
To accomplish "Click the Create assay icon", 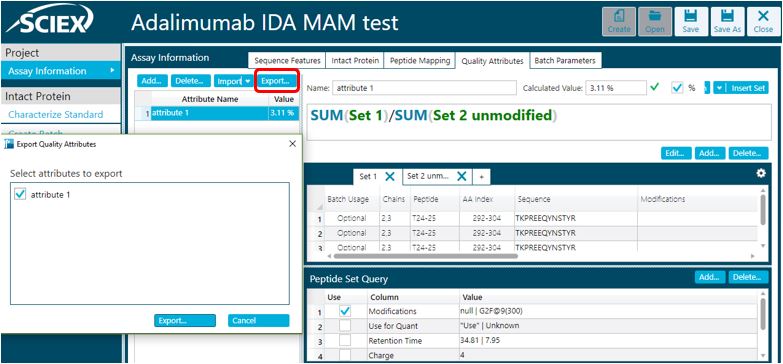I will click(619, 21).
